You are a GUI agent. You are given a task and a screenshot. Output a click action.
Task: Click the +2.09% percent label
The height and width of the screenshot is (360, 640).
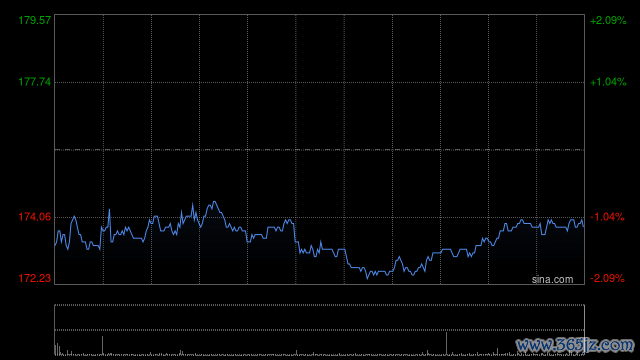(x=608, y=20)
